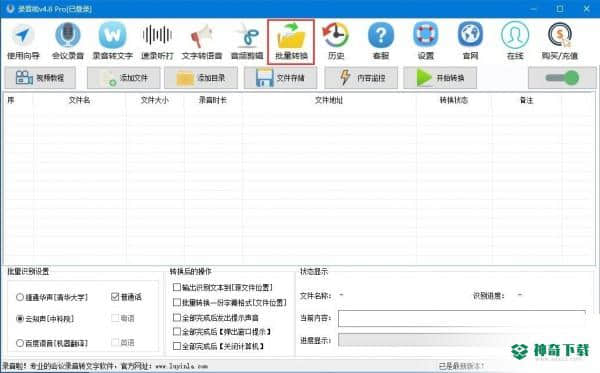Click the 视频教程 button
Screen dimensions: 600x373
tap(40, 78)
